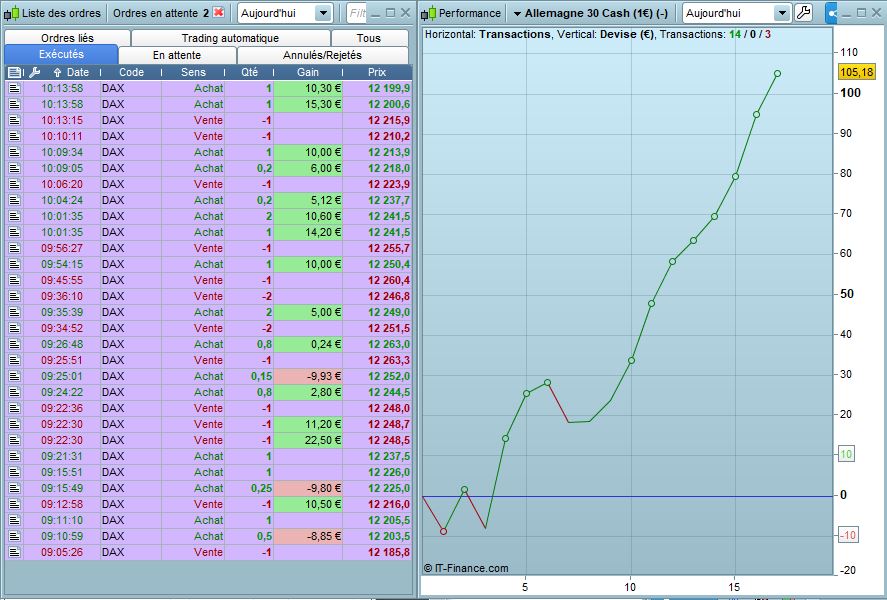Screen dimensions: 887x600
Task: Click the green 10 marker on the vertical axis
Action: point(846,454)
